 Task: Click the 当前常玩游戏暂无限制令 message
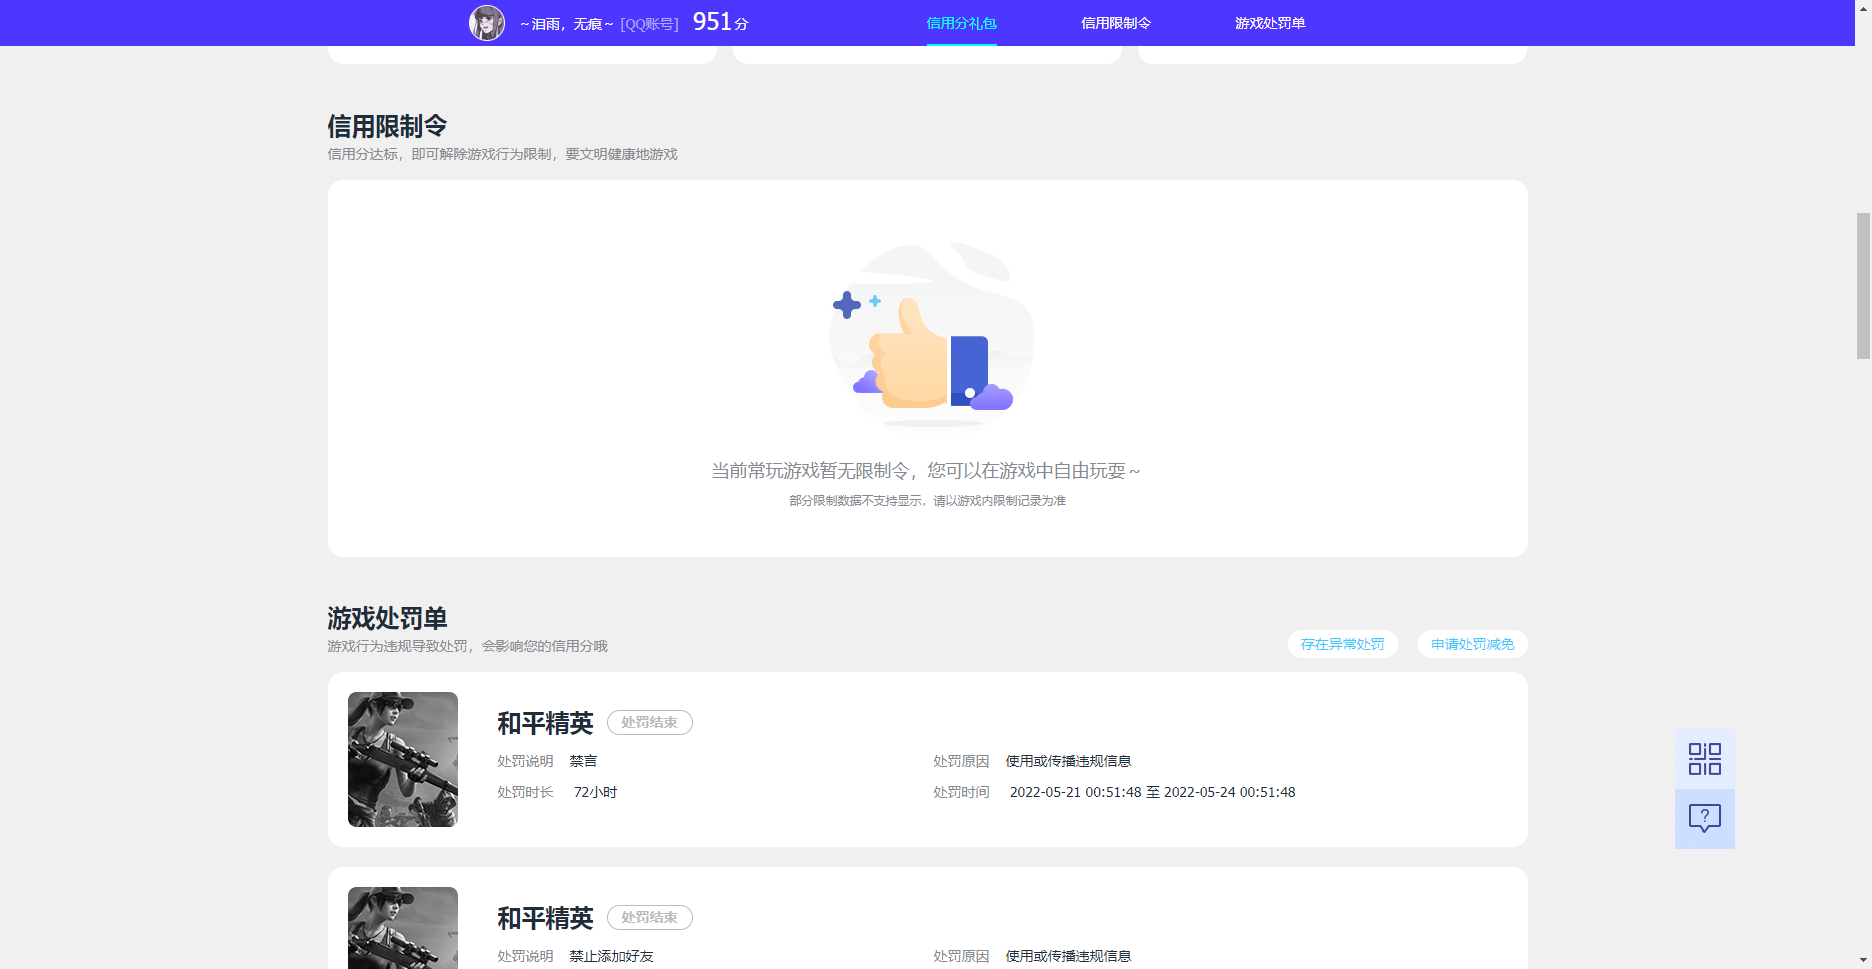(926, 470)
